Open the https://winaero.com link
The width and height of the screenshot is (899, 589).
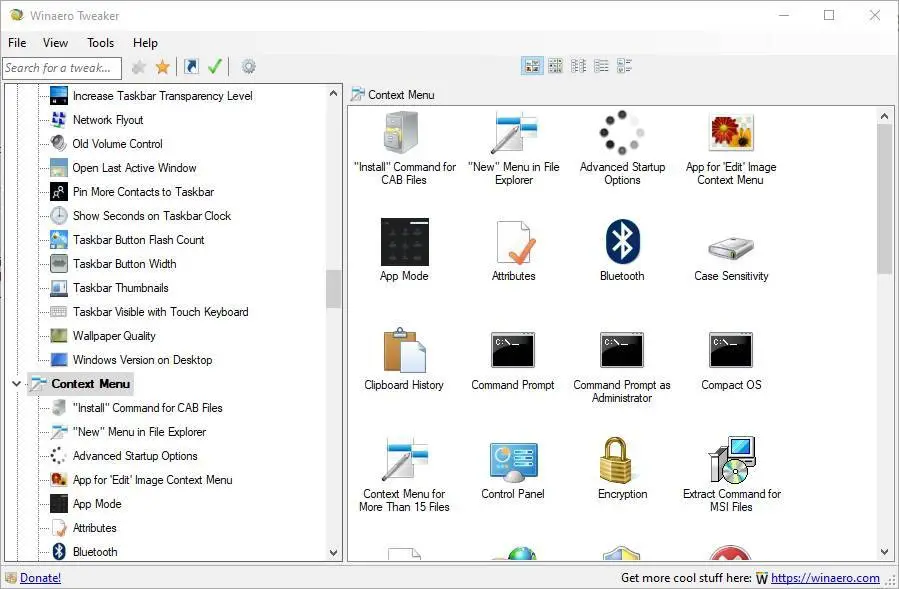825,578
